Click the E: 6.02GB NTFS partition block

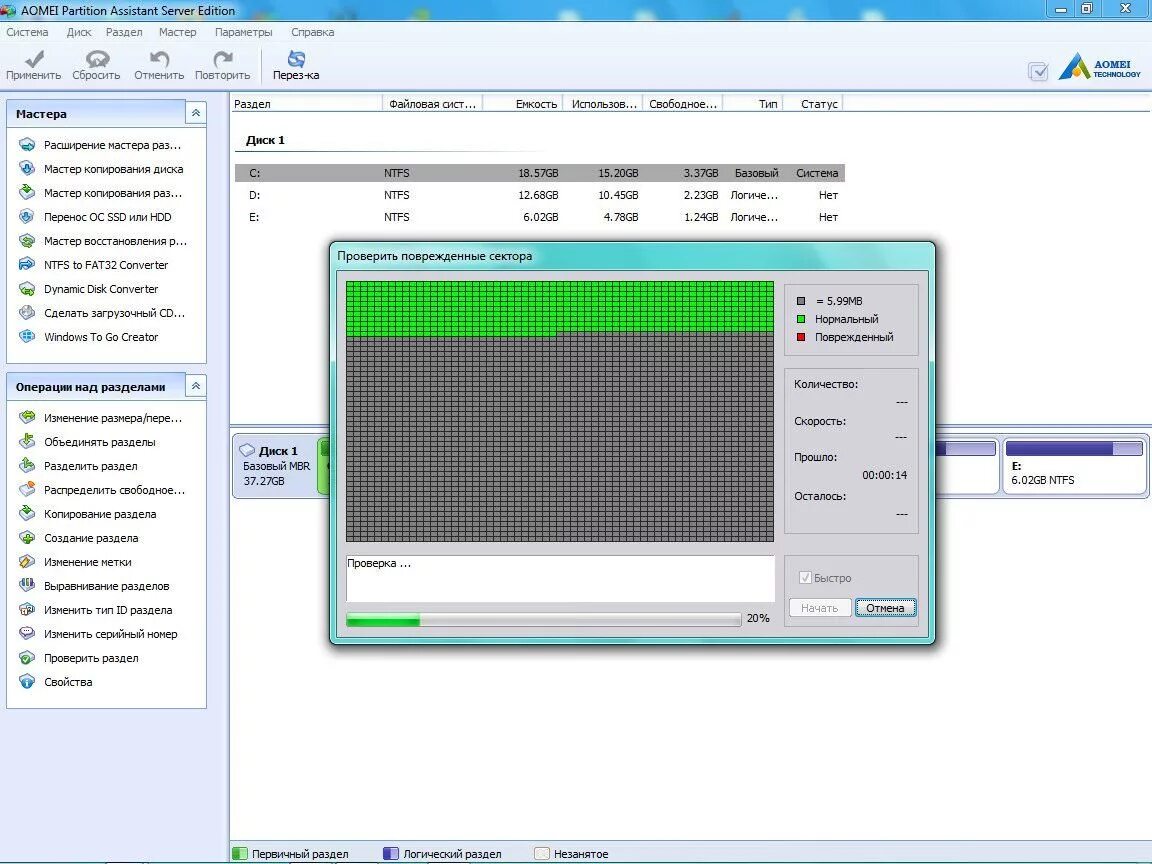(x=1074, y=466)
